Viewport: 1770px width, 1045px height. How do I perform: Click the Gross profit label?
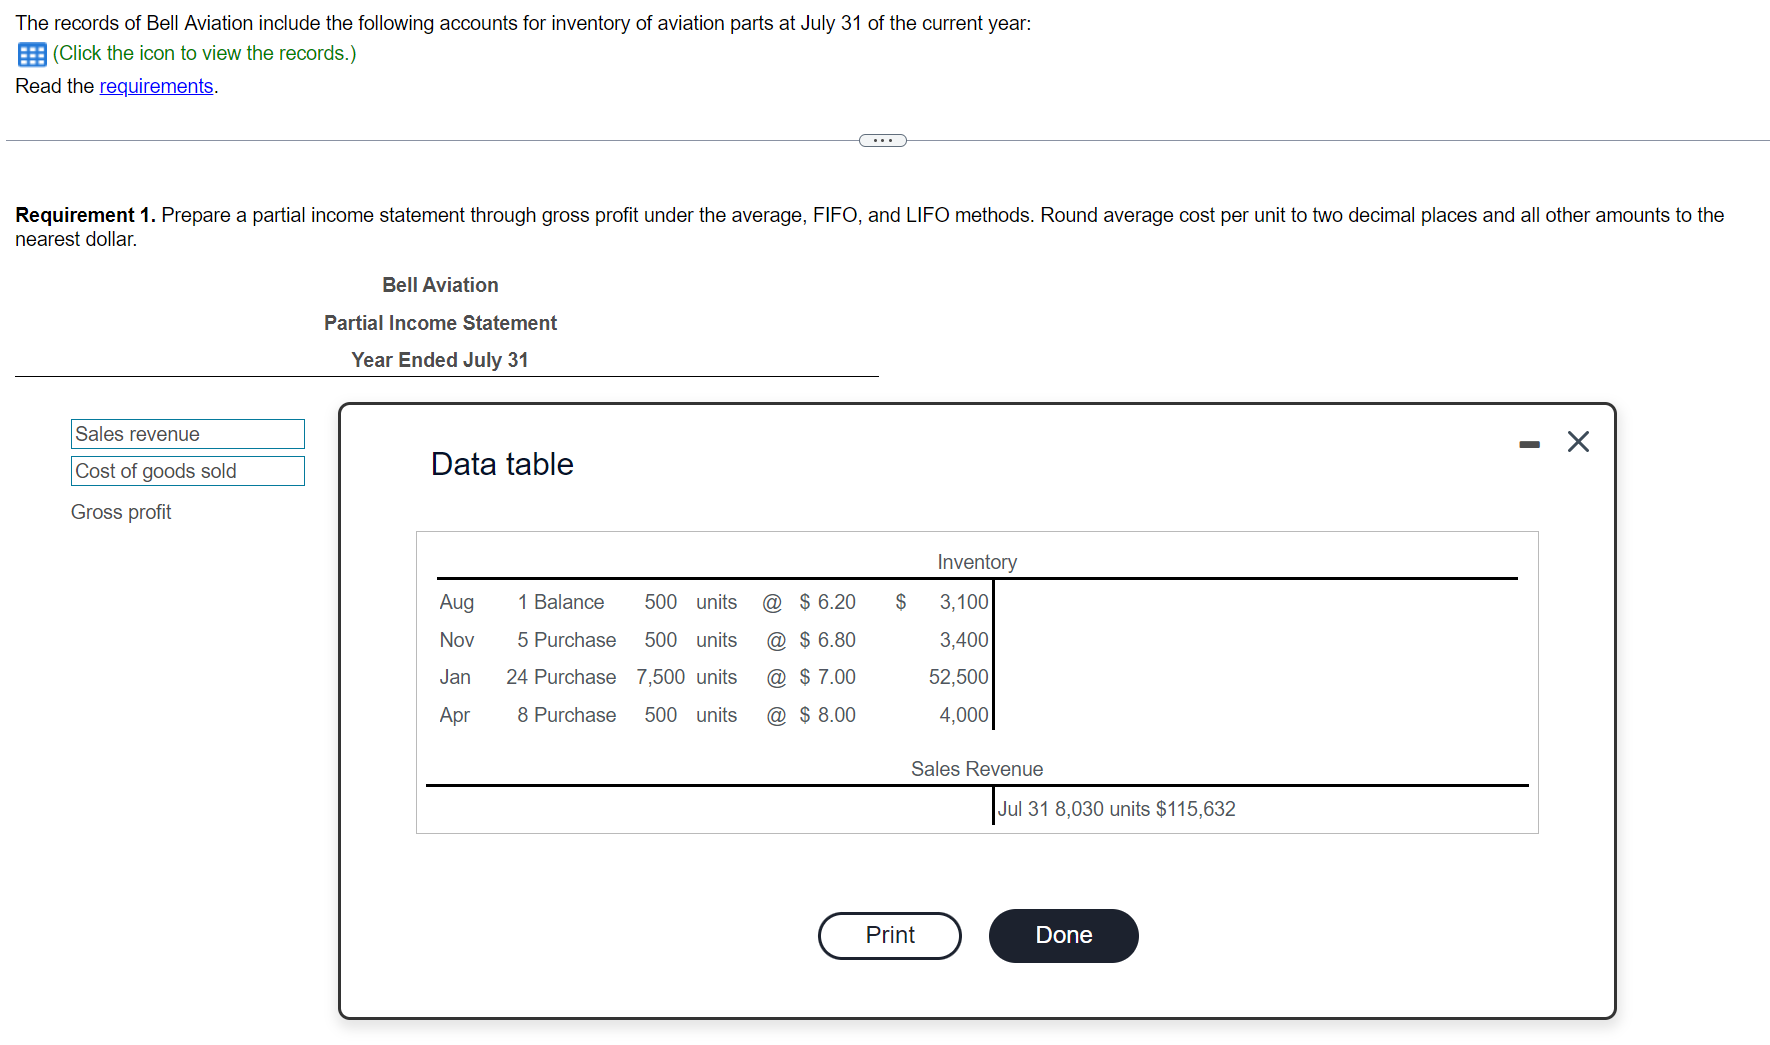[x=120, y=511]
